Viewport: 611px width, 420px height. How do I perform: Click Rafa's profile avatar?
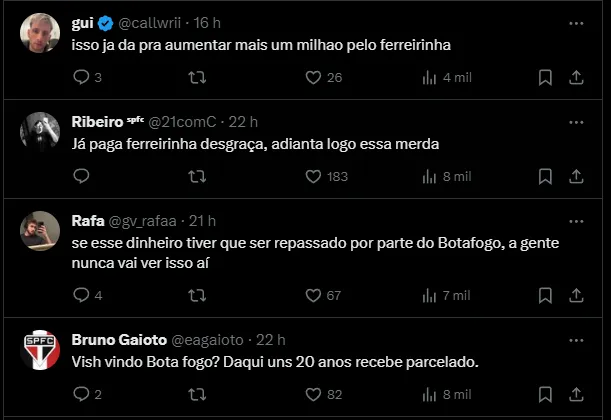click(x=38, y=231)
